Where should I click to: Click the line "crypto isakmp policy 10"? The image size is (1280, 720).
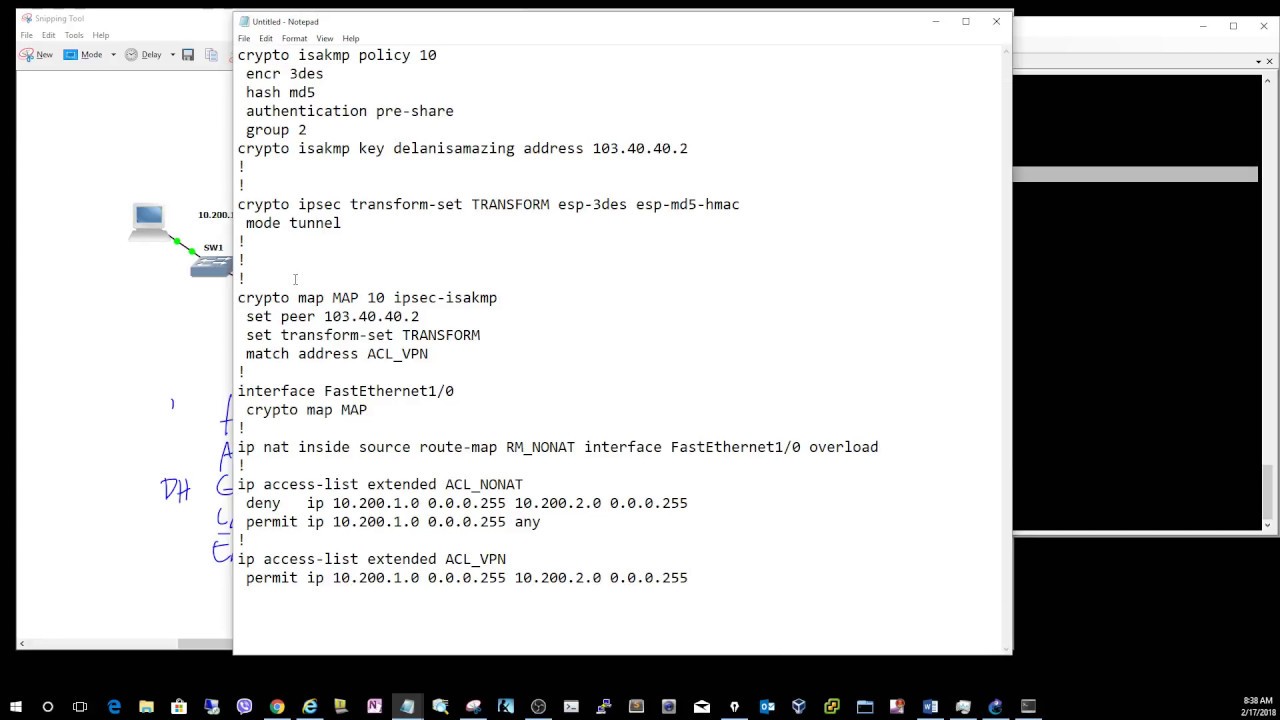[x=337, y=55]
